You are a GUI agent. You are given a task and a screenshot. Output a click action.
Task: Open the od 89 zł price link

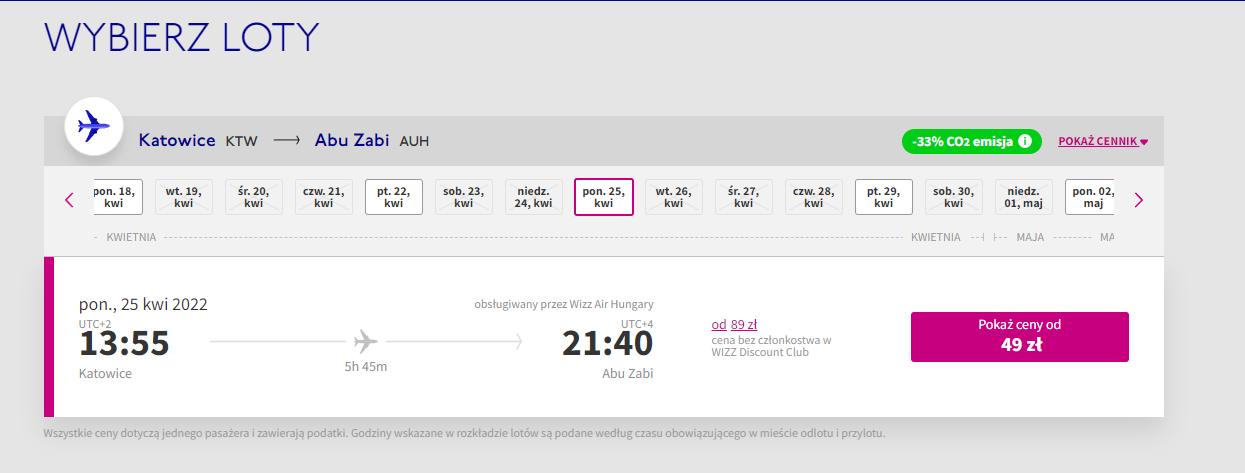coord(734,324)
